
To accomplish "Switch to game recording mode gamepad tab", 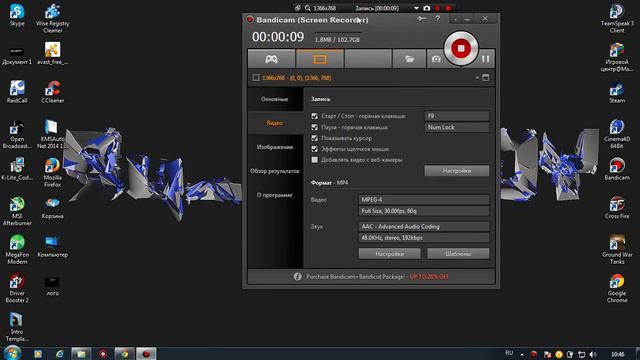I will coord(271,59).
